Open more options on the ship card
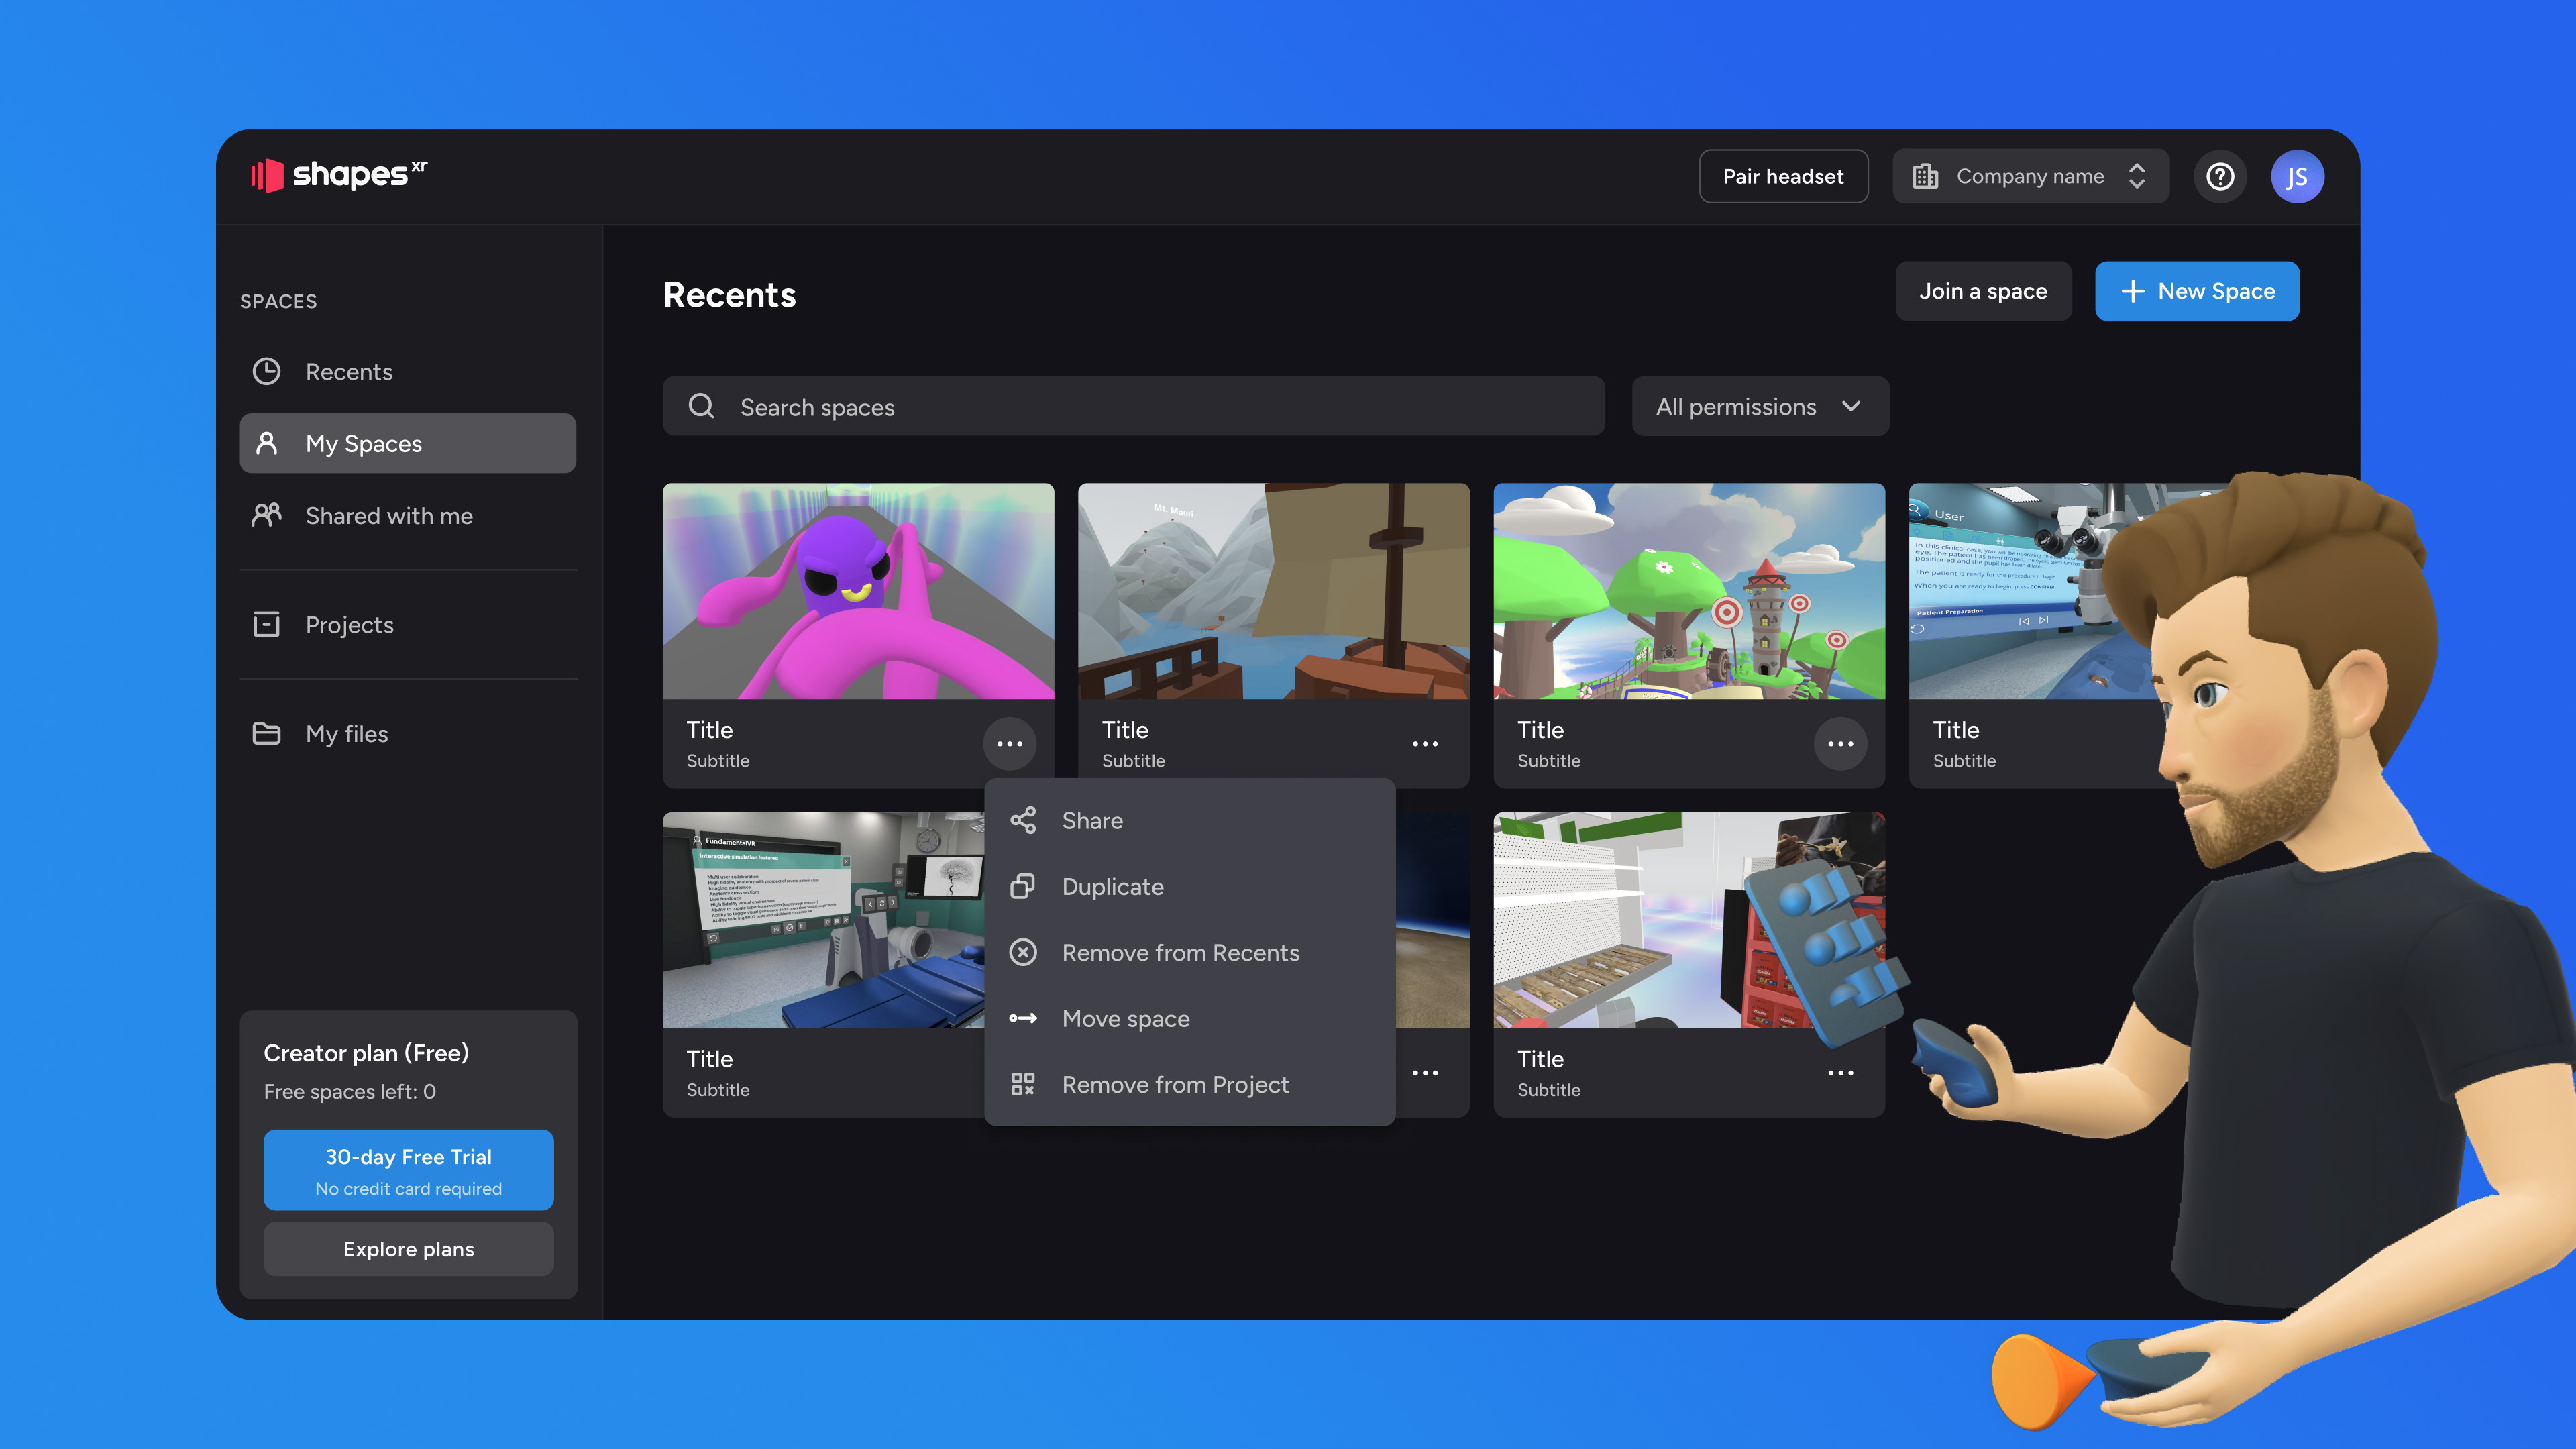This screenshot has width=2576, height=1449. 1425,743
